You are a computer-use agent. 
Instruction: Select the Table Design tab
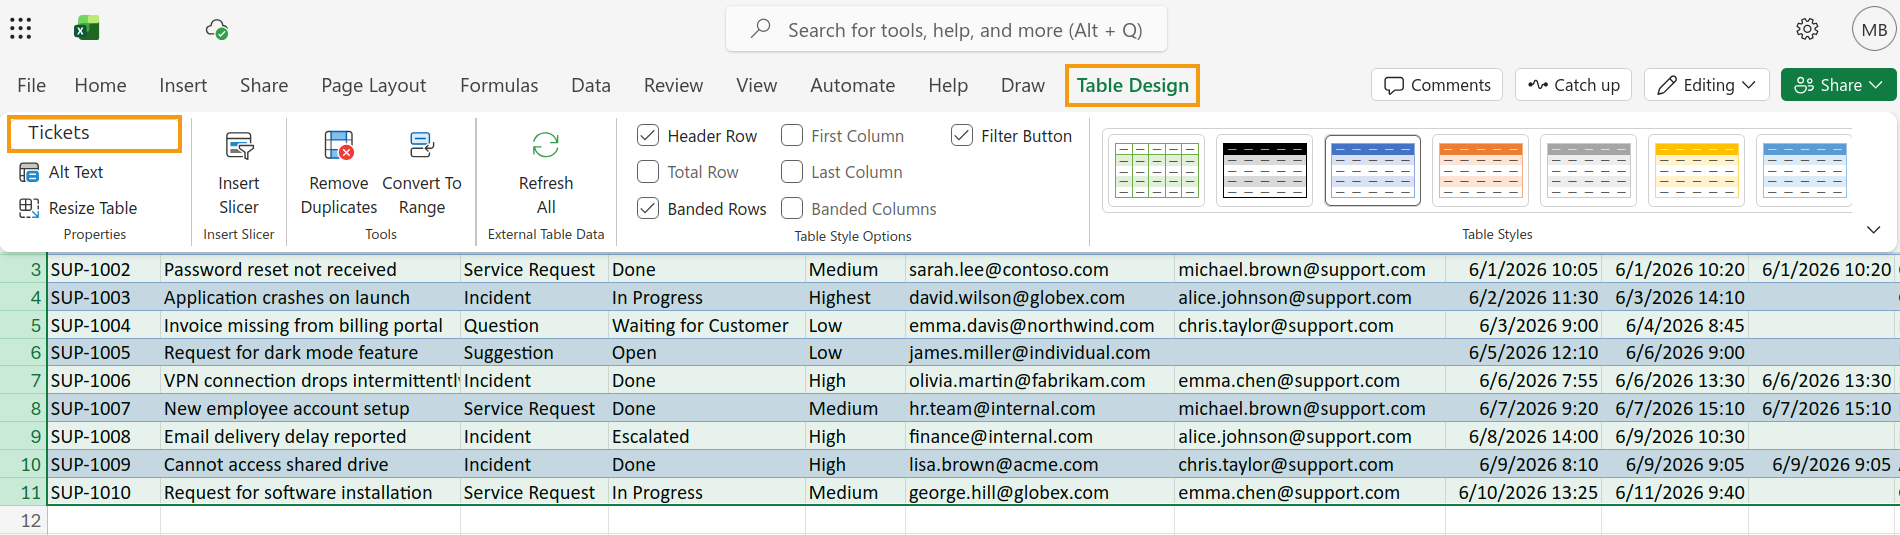(x=1132, y=85)
